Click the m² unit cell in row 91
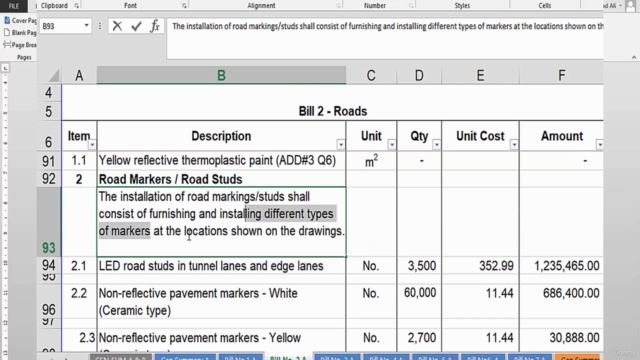 tap(371, 161)
